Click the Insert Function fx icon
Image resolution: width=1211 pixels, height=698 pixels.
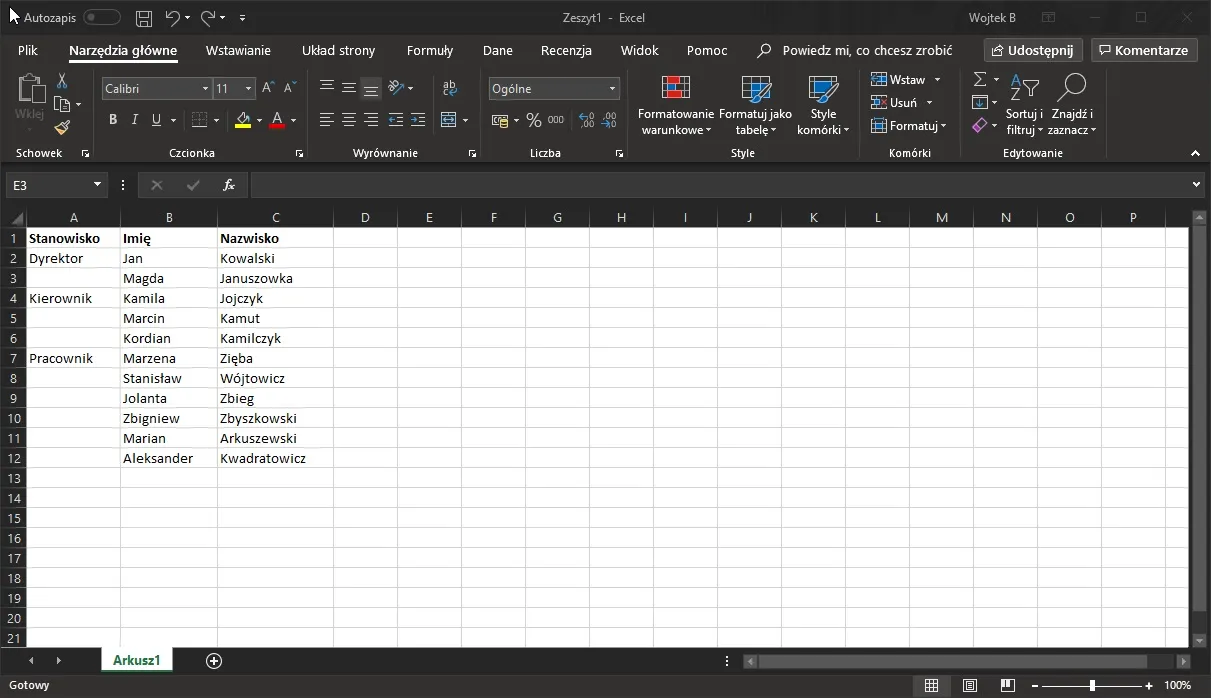tap(229, 185)
